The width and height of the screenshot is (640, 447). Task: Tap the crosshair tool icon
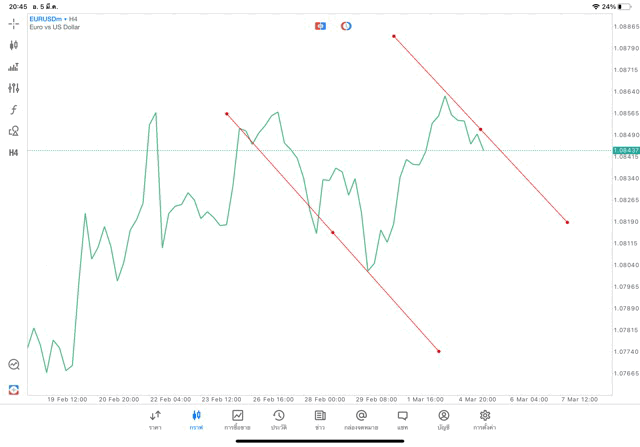pos(14,24)
